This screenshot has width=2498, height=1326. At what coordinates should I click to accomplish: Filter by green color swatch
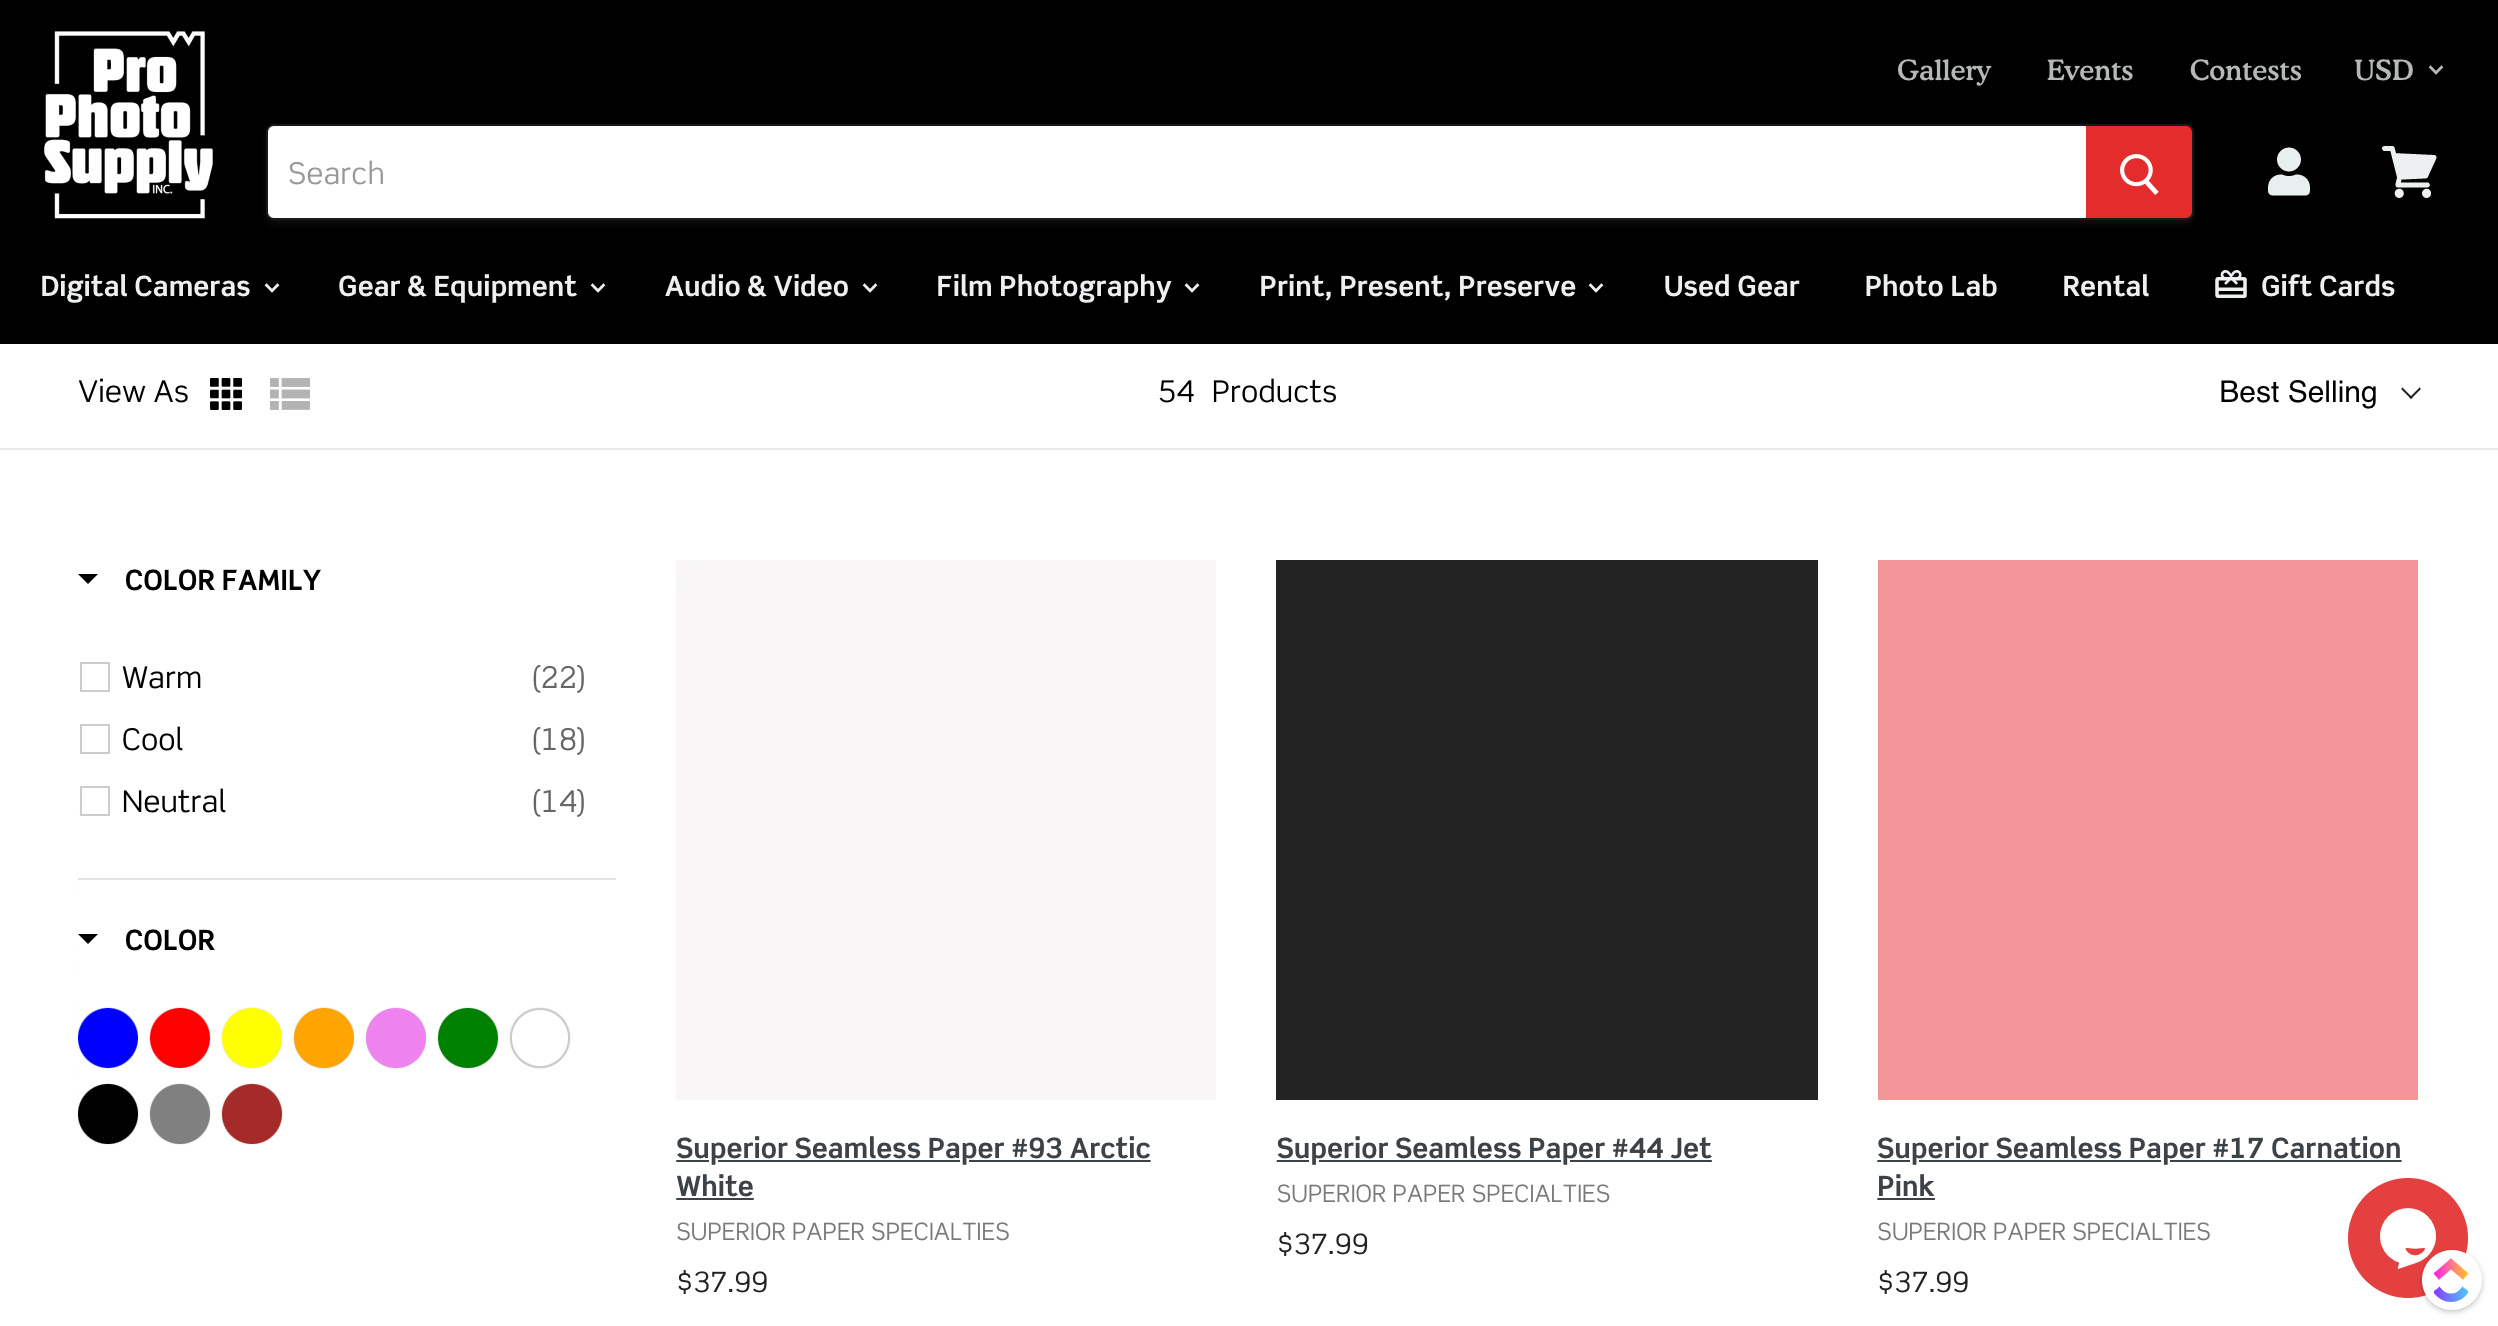click(x=468, y=1038)
